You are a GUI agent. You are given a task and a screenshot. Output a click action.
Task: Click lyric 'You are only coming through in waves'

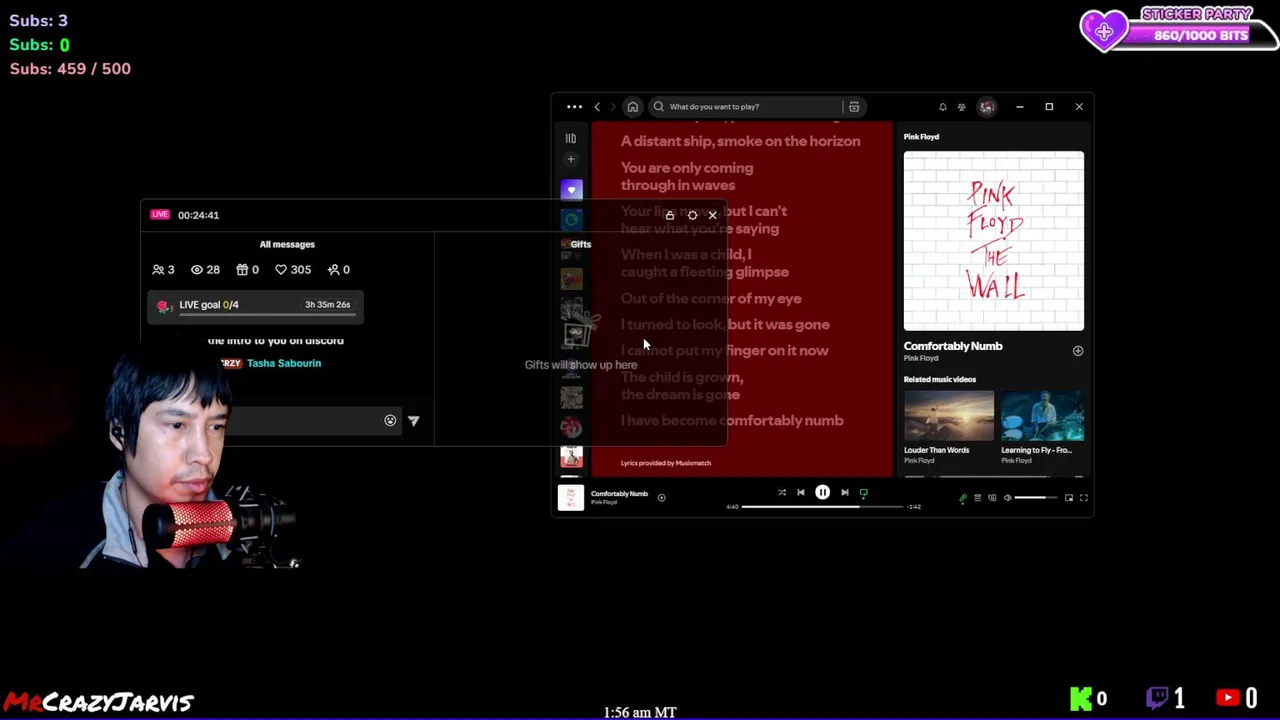point(687,176)
